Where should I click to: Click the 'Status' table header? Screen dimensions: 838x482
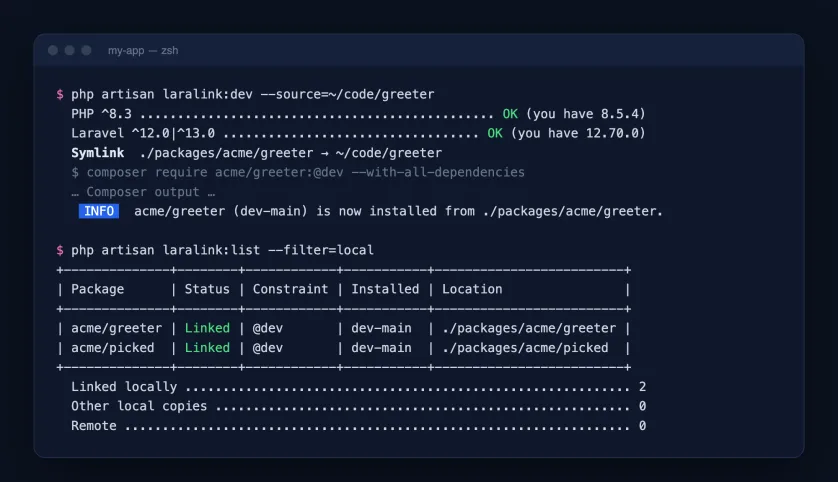click(x=207, y=289)
